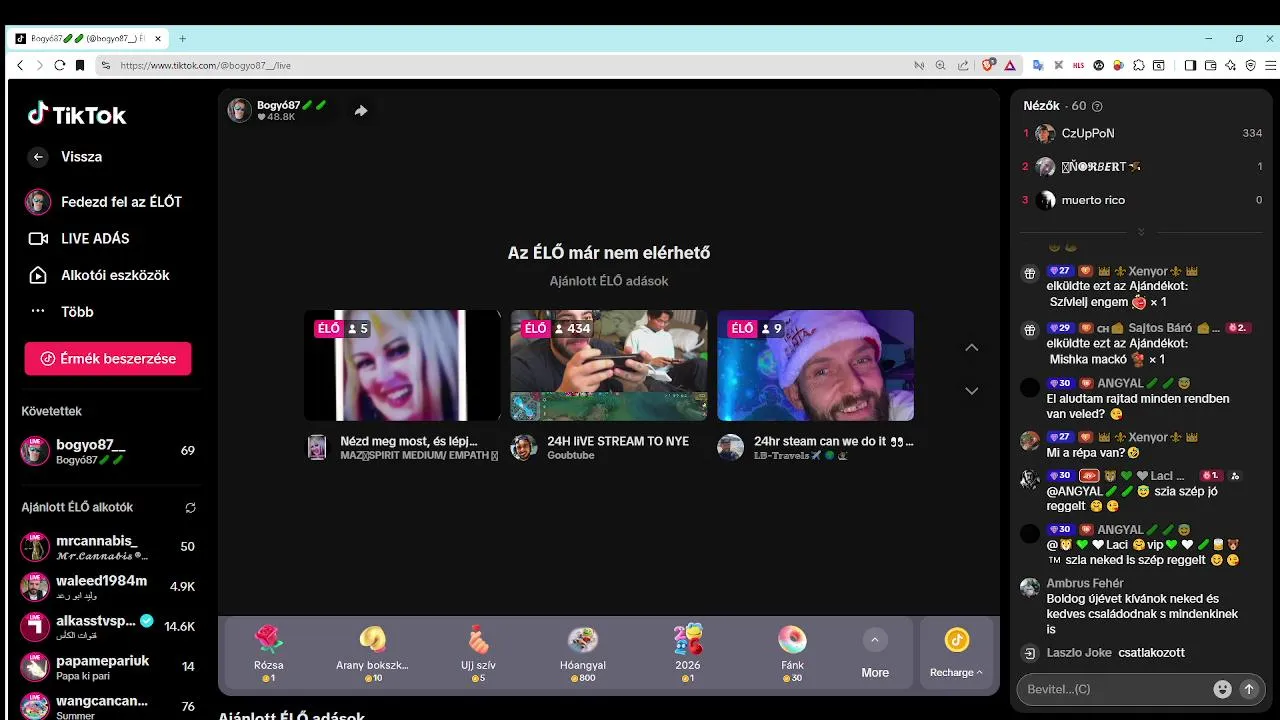Refresh Ajánlott ÉLŐ alkotók list
This screenshot has width=1280, height=720.
(190, 508)
